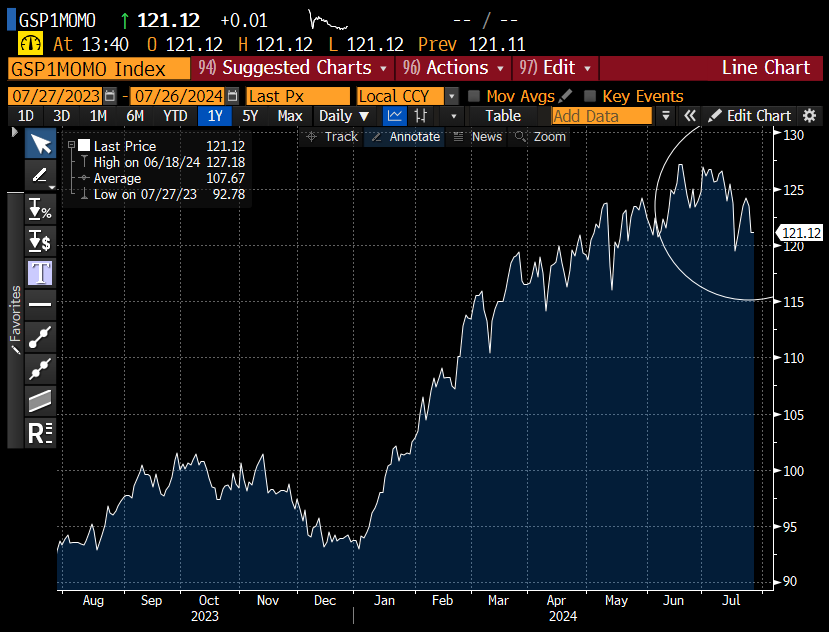Click the News button

coord(478,136)
